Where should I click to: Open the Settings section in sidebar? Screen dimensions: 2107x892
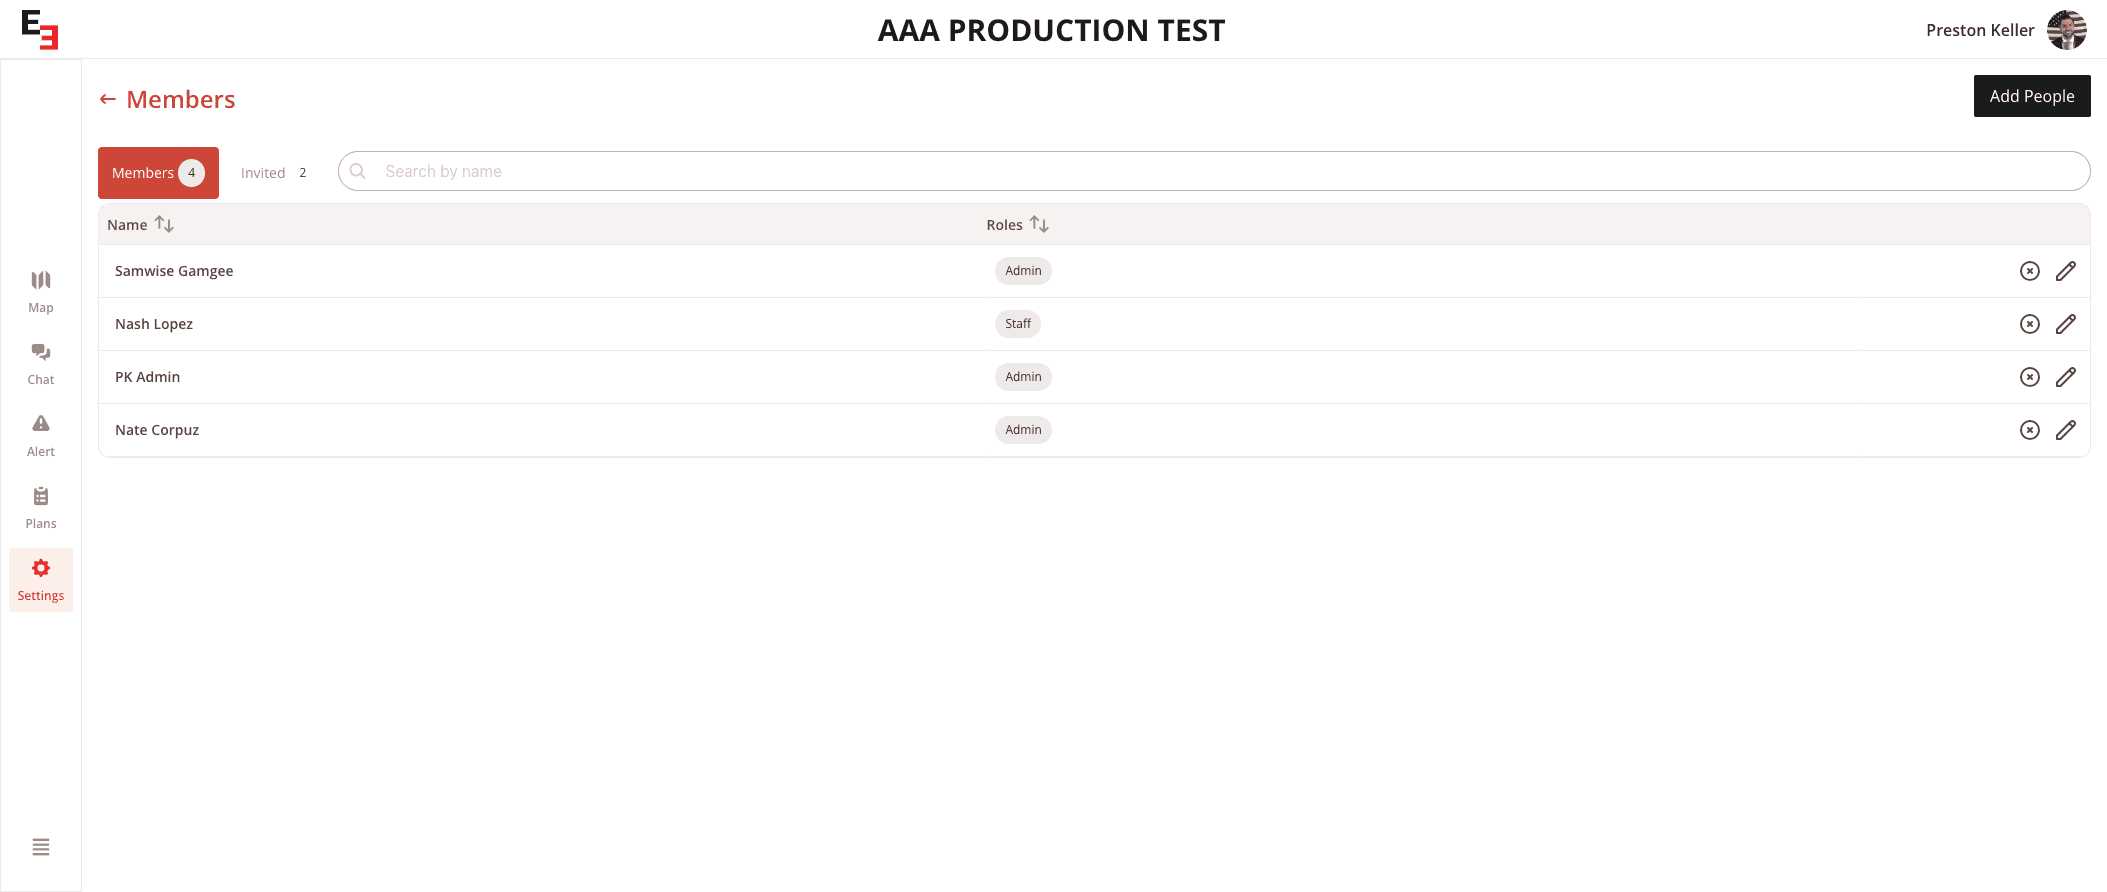41,580
